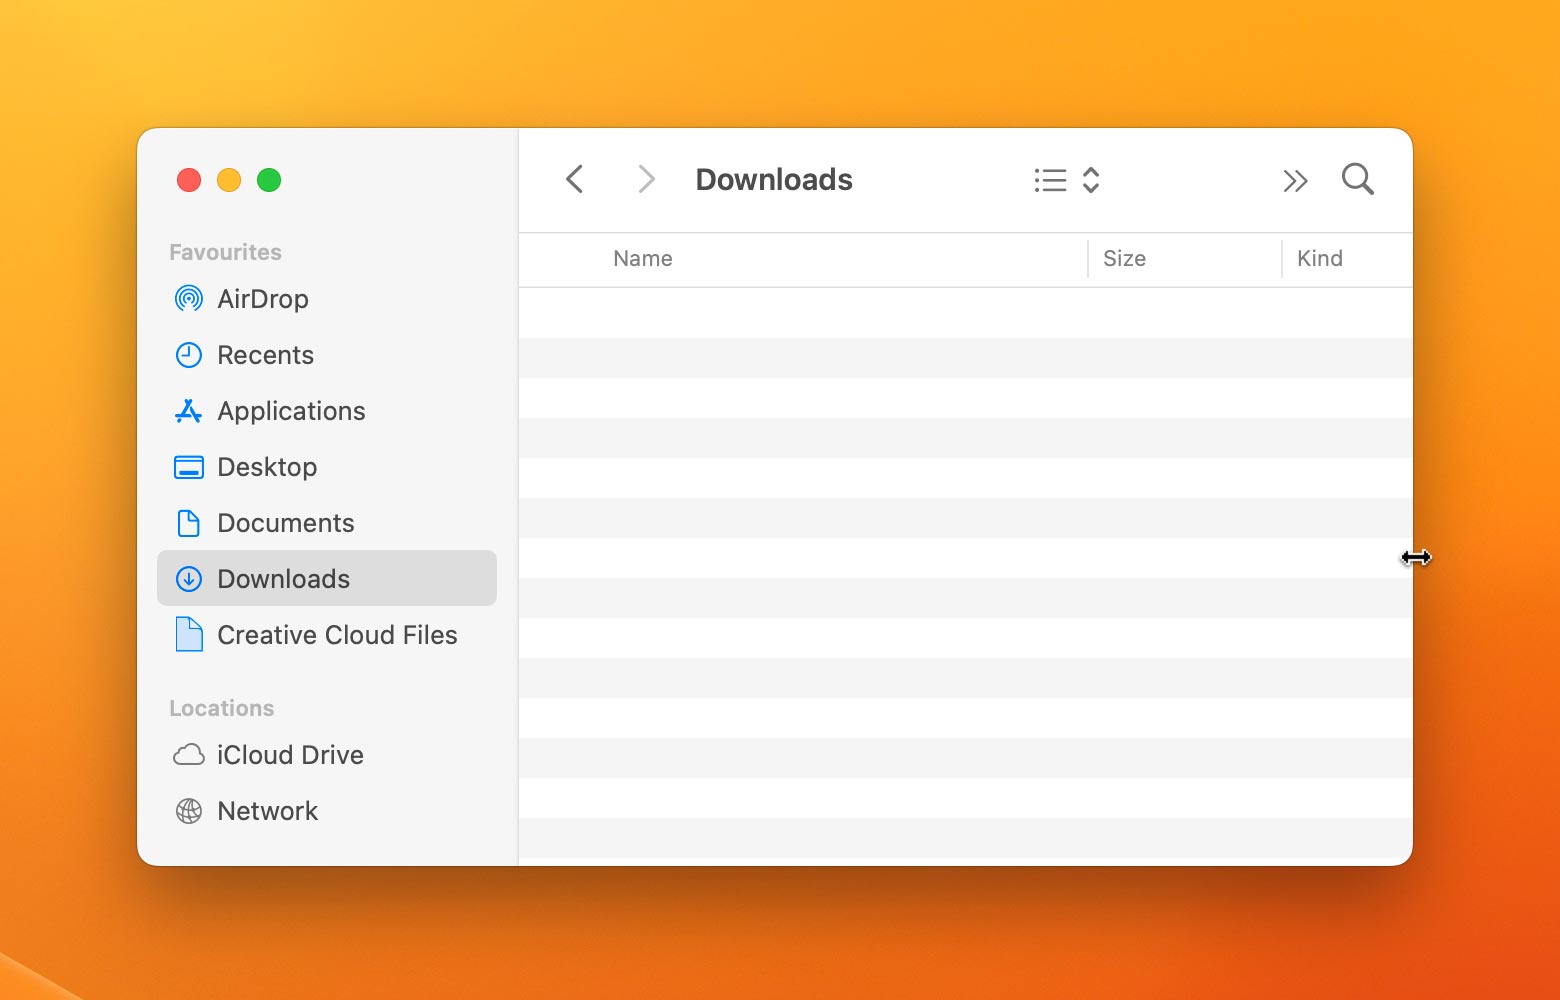Open search with the magnifying glass

(x=1357, y=180)
